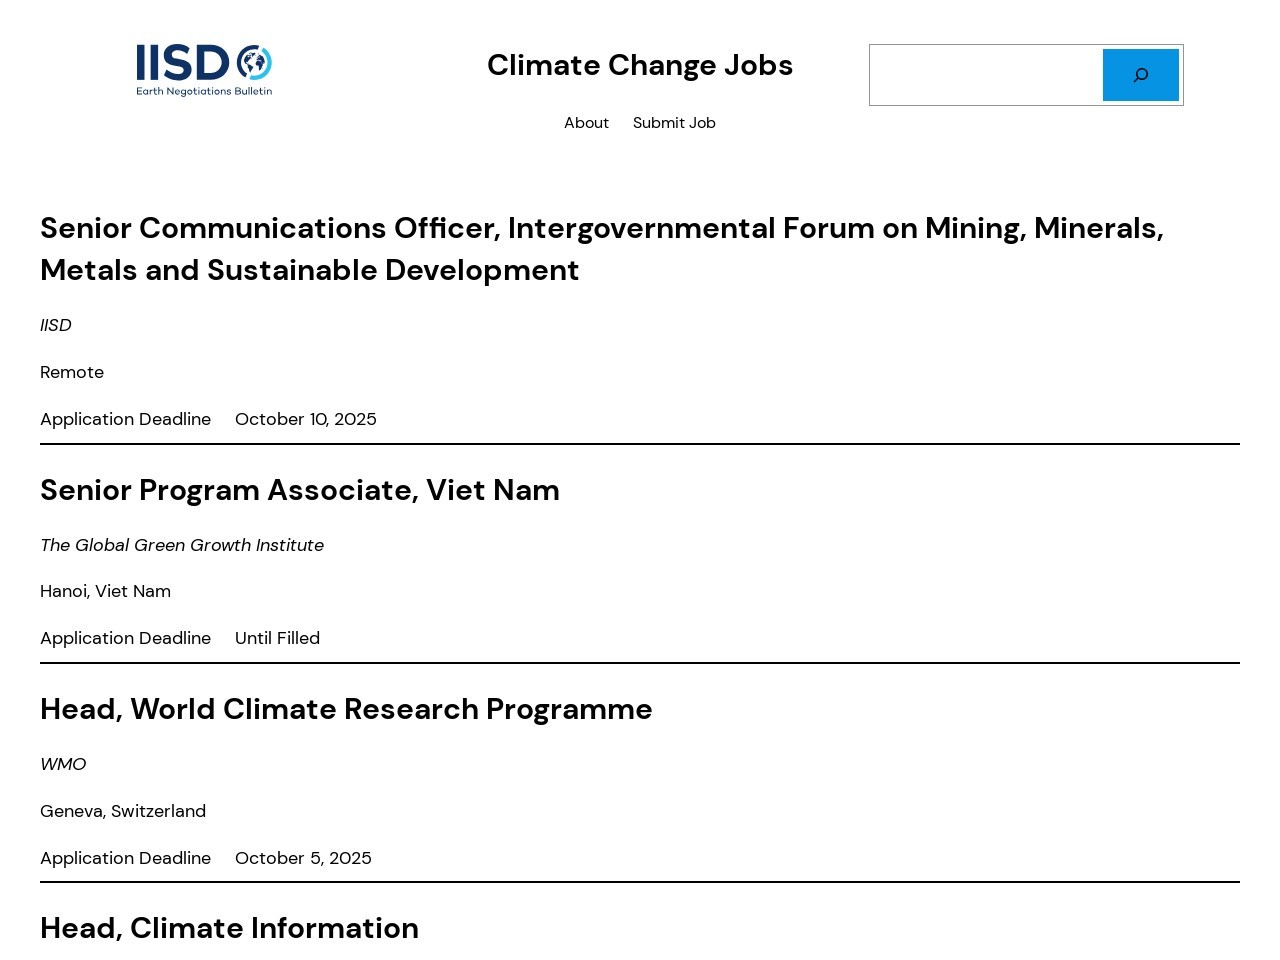Click the IISD Earth Negotiations Bulletin logo
Viewport: 1280px width, 960px height.
[204, 70]
